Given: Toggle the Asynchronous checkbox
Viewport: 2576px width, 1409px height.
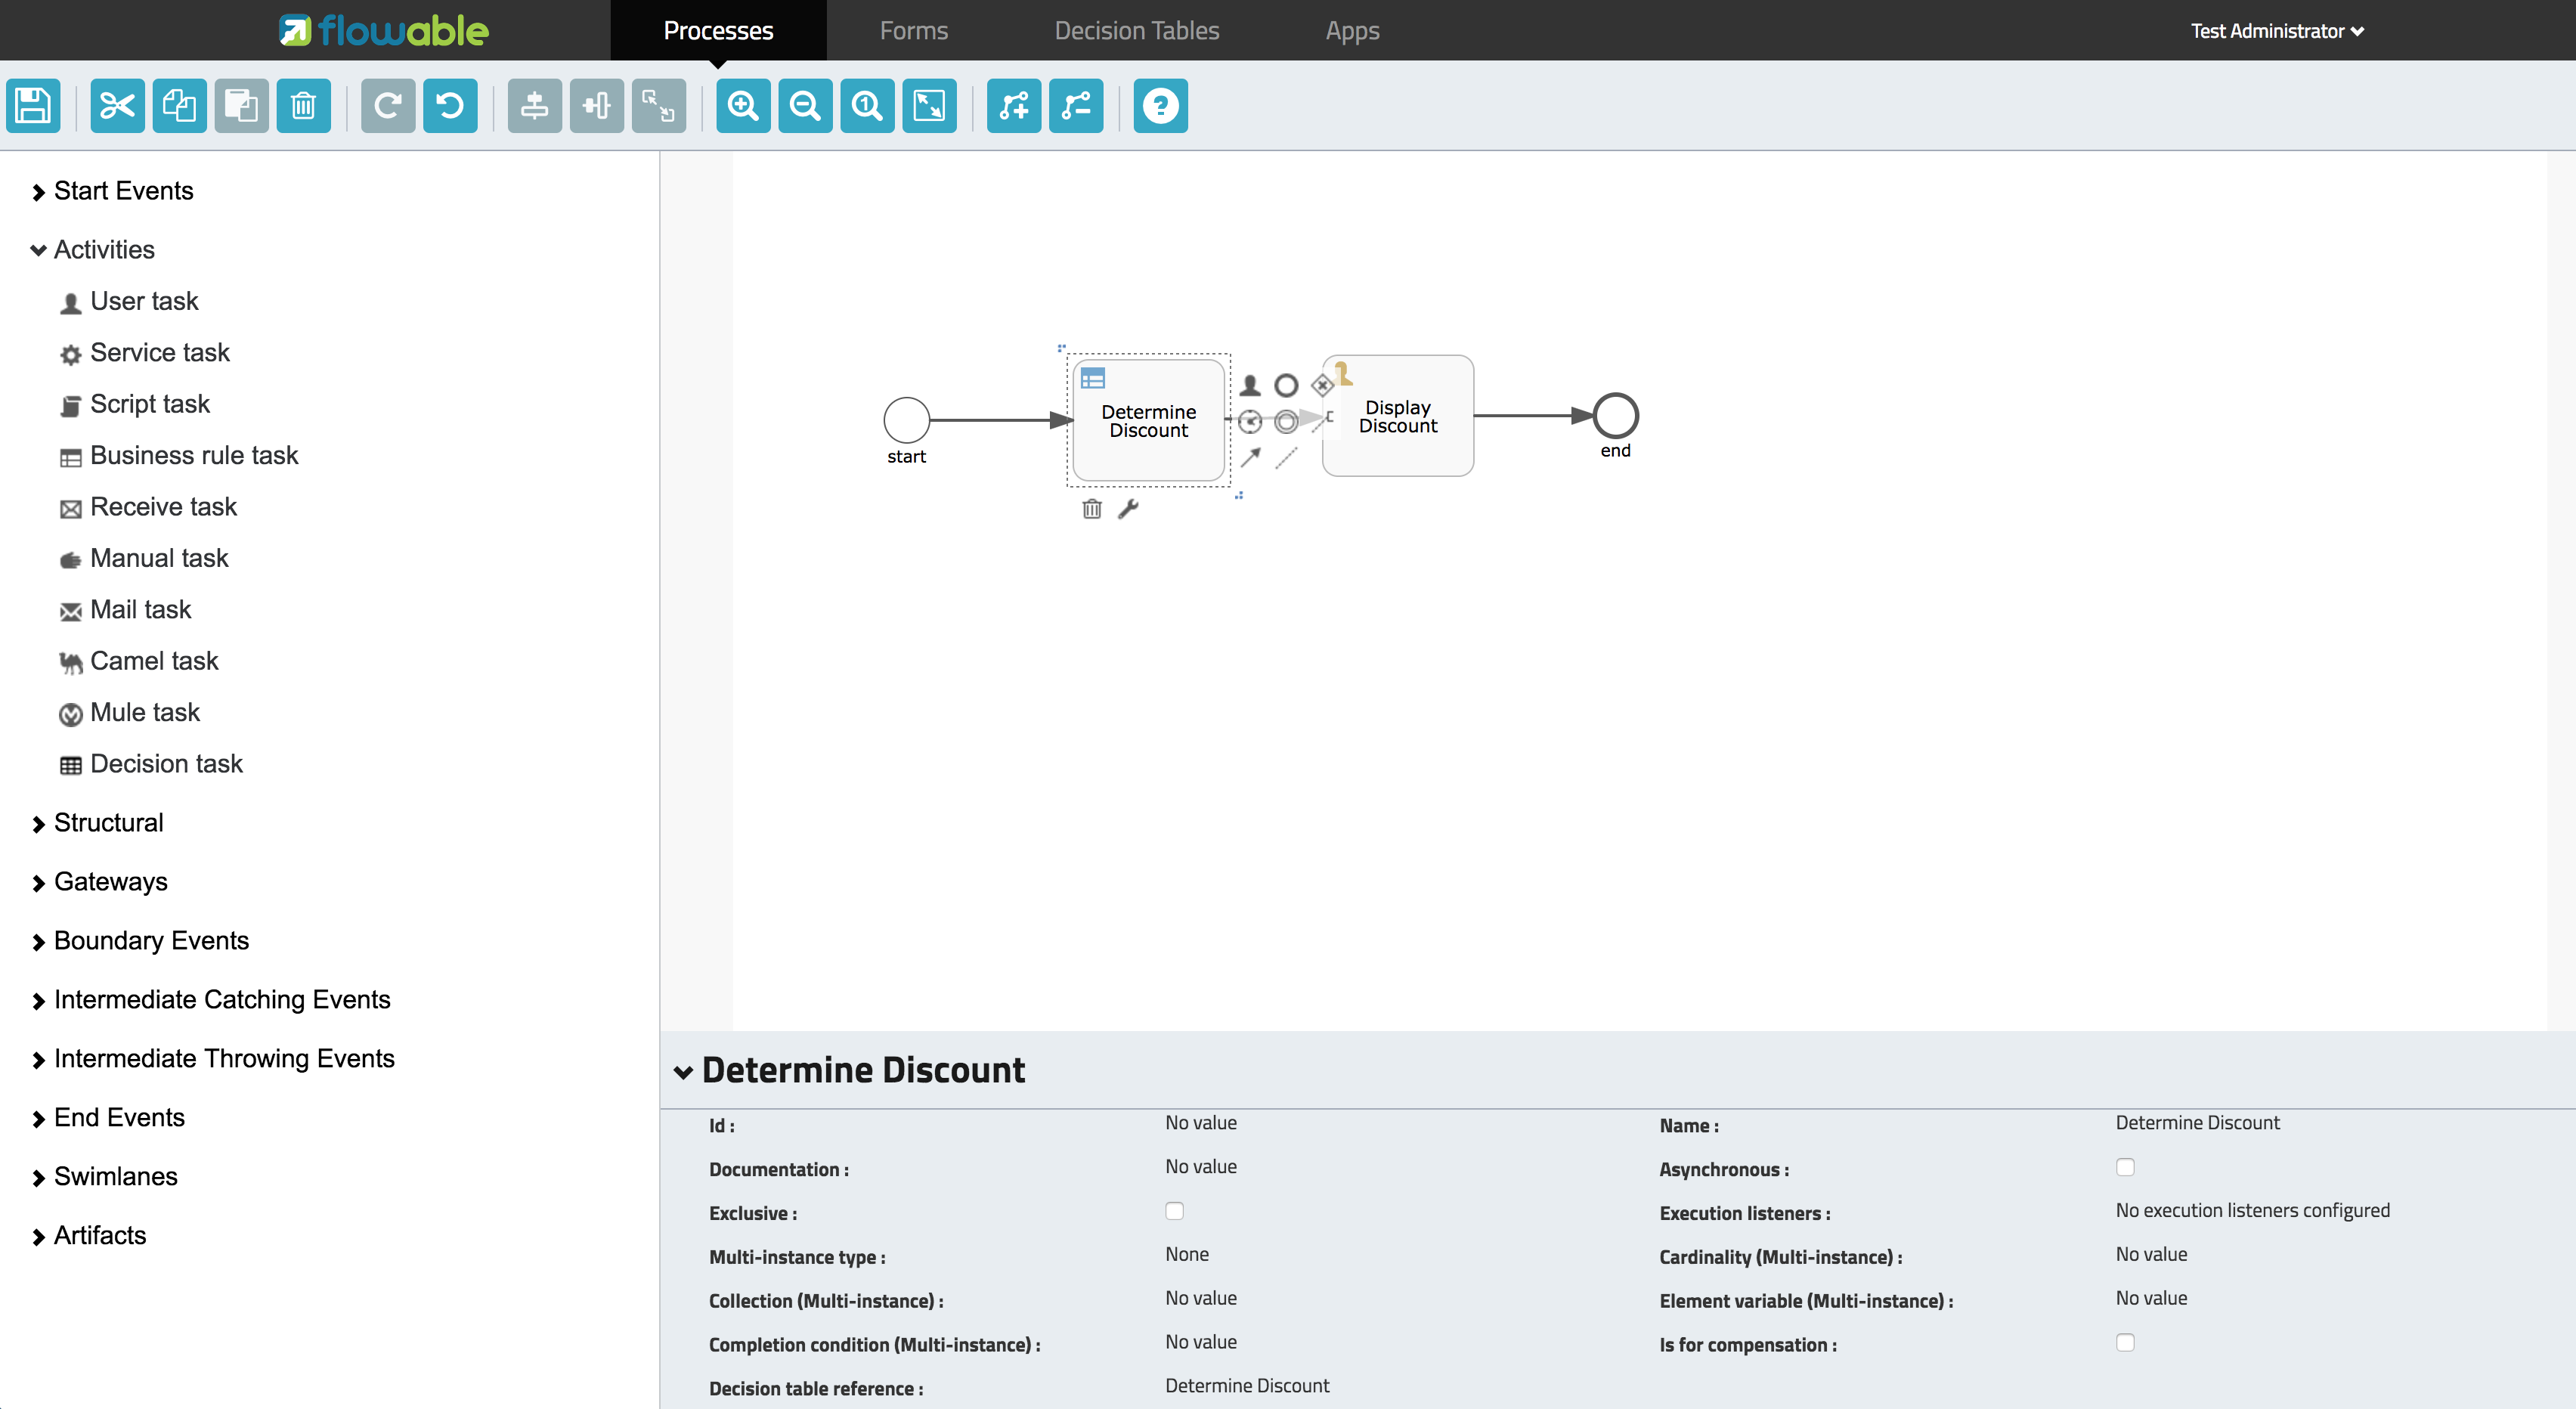Looking at the screenshot, I should [x=2125, y=1166].
